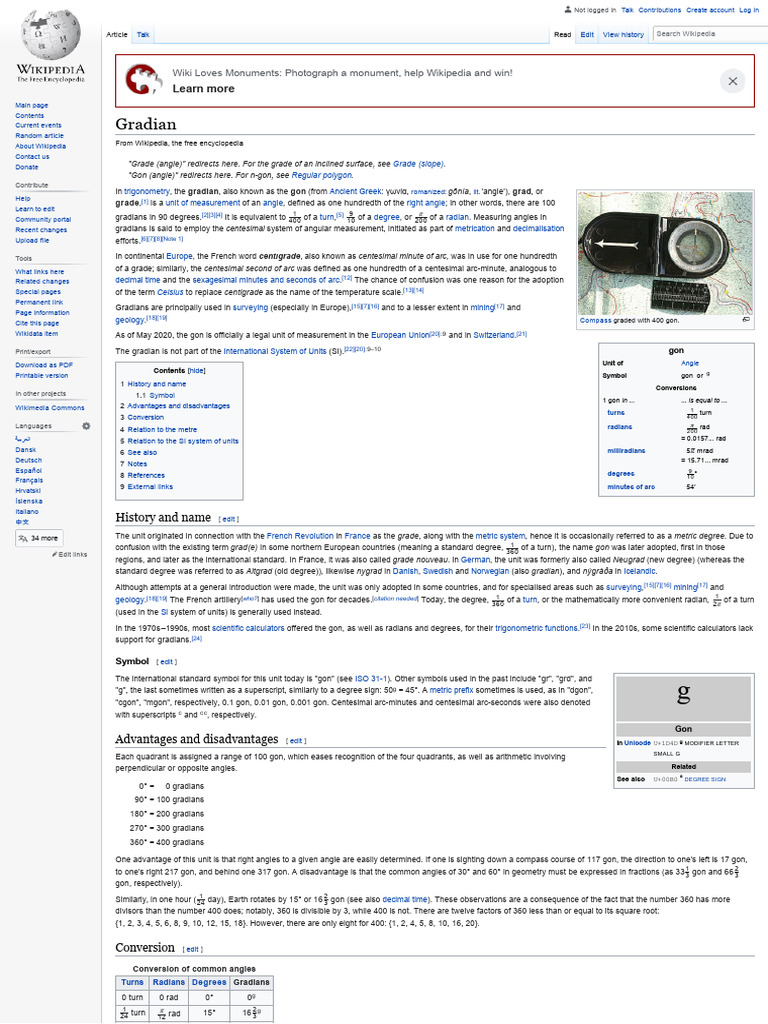Open Recent changes in sidebar
Image resolution: width=768 pixels, height=1024 pixels.
41,230
